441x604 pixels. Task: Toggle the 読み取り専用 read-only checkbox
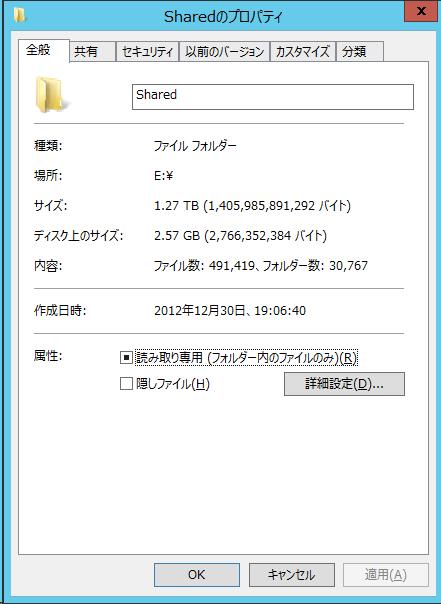(x=126, y=358)
